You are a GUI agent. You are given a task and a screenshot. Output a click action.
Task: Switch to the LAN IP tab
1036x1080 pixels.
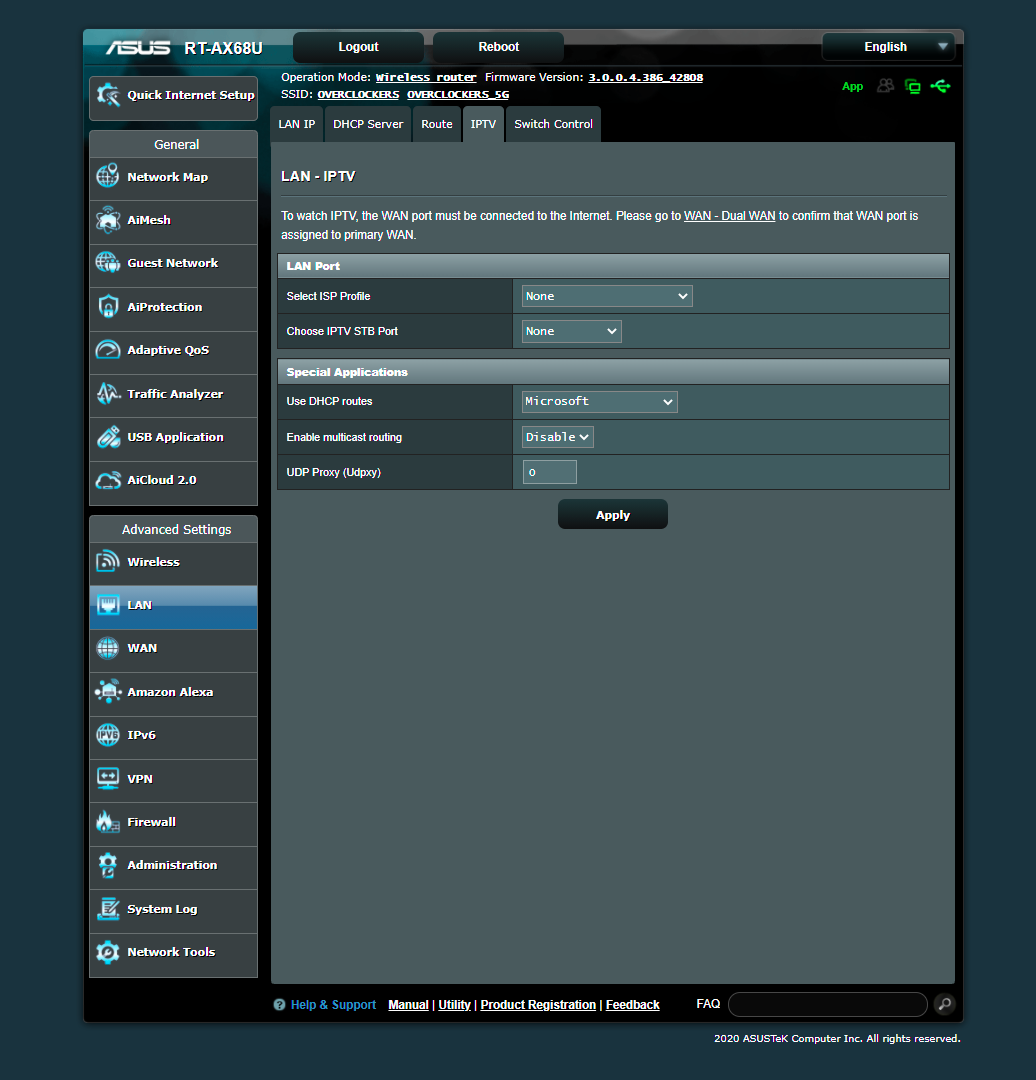pyautogui.click(x=297, y=124)
